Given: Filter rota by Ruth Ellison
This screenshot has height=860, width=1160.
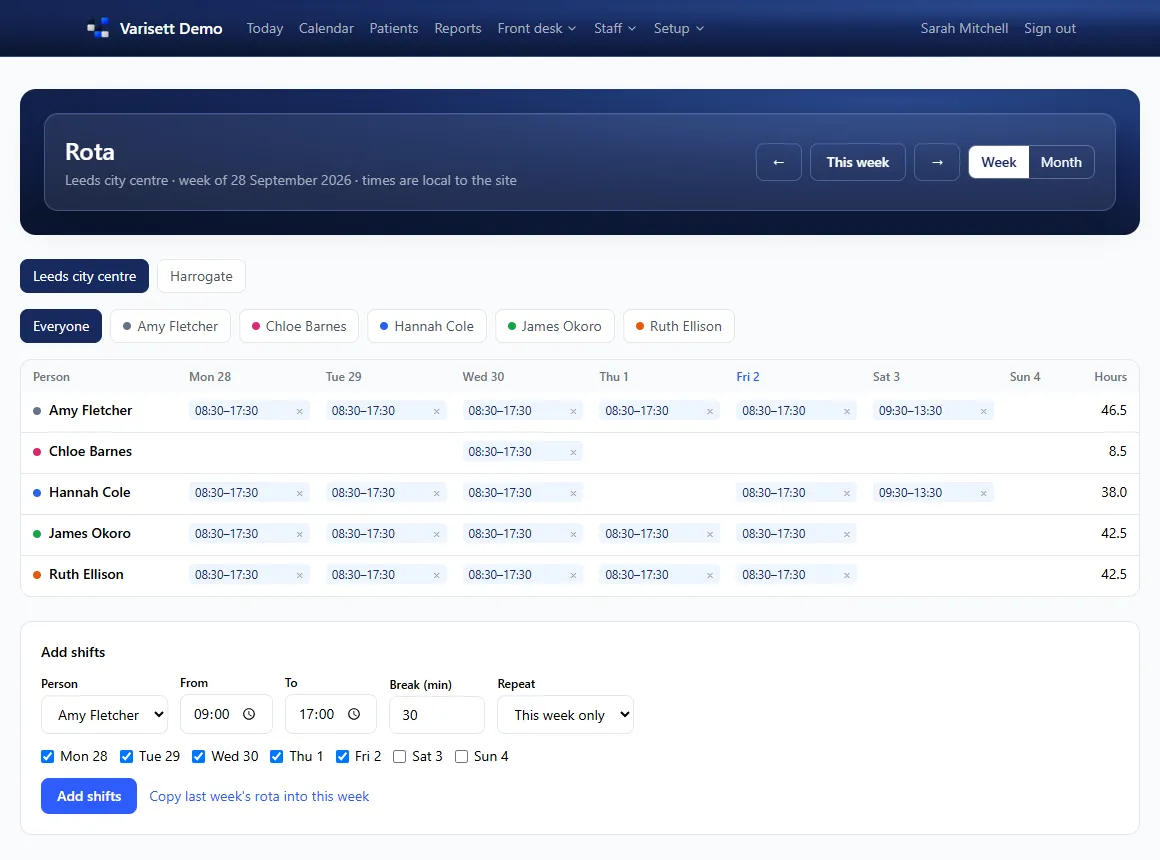Looking at the screenshot, I should pyautogui.click(x=679, y=326).
